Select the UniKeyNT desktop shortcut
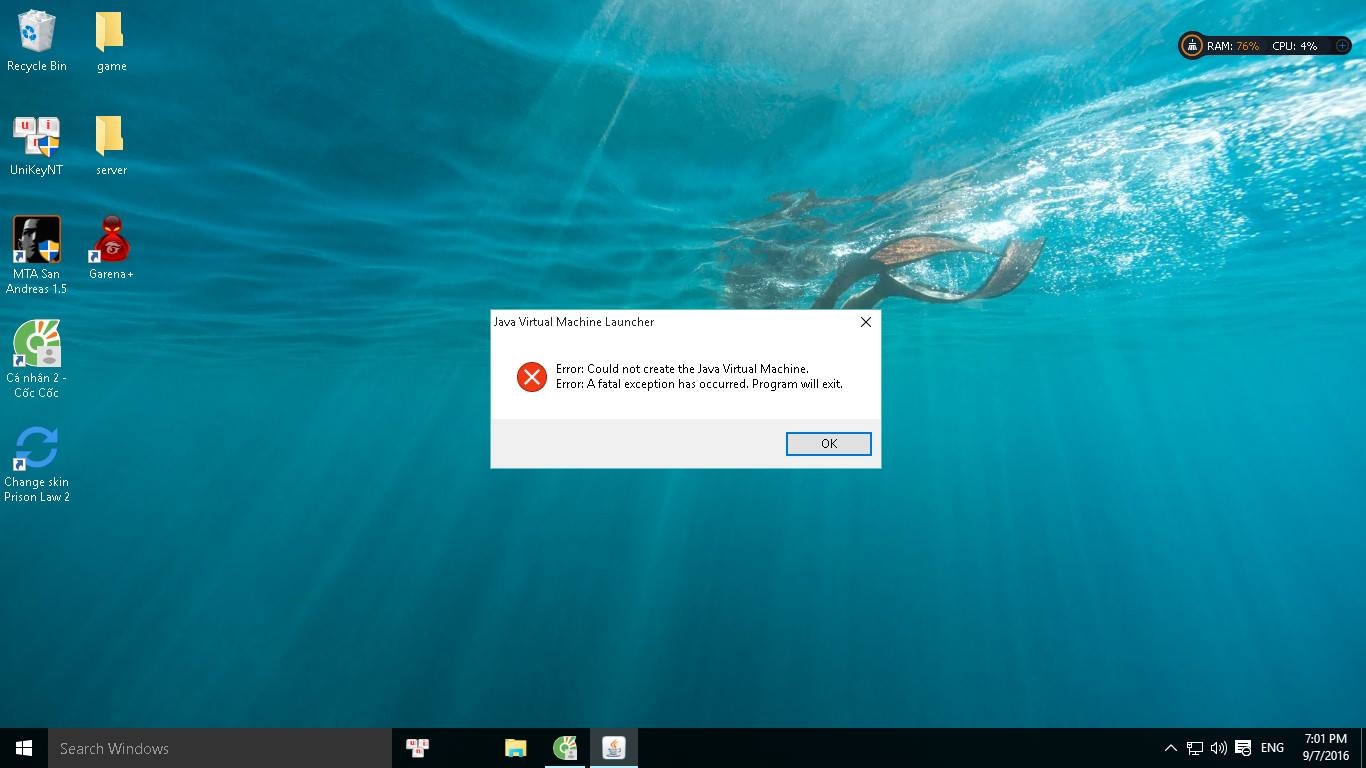The image size is (1366, 768). 37,146
